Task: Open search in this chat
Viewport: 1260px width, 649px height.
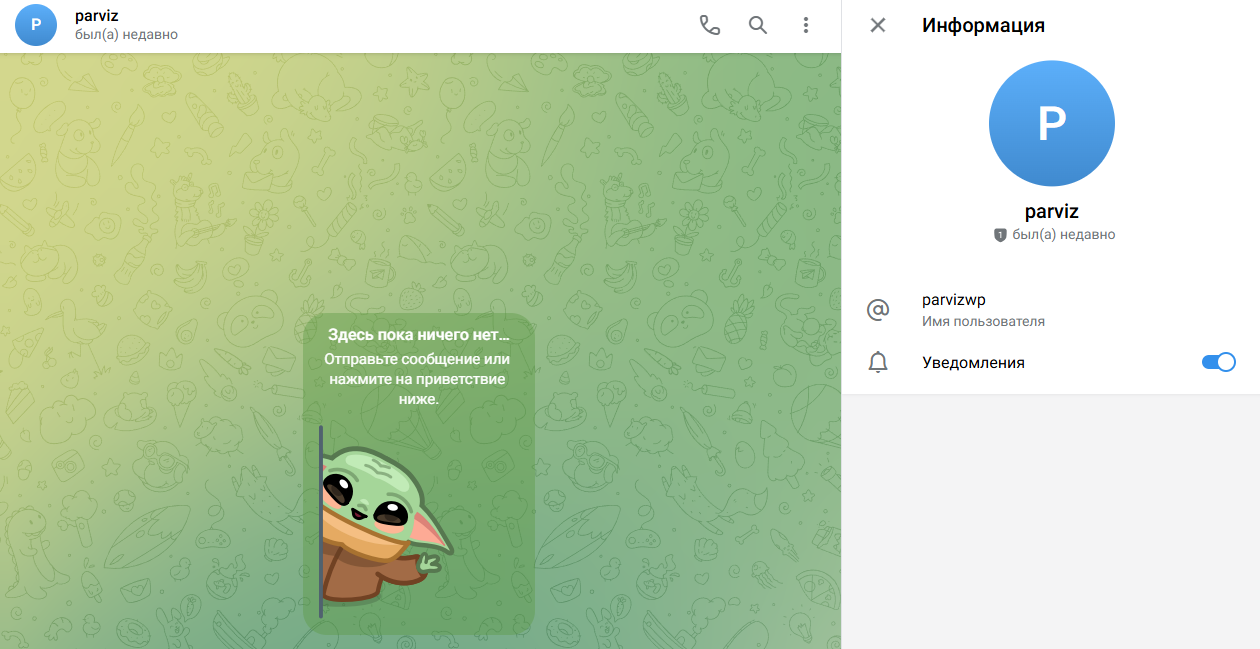Action: point(758,25)
